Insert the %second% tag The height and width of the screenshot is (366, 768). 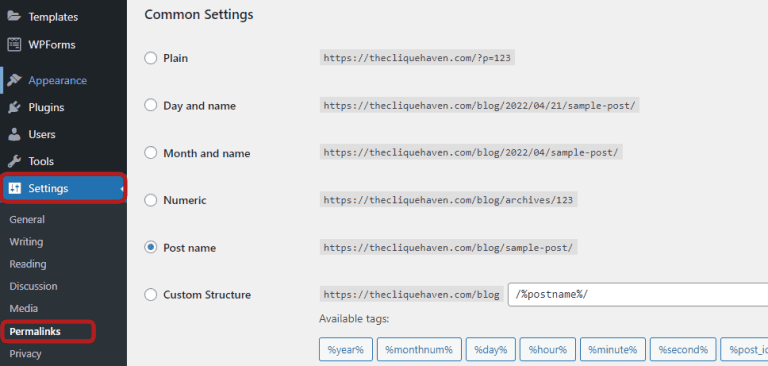(683, 349)
